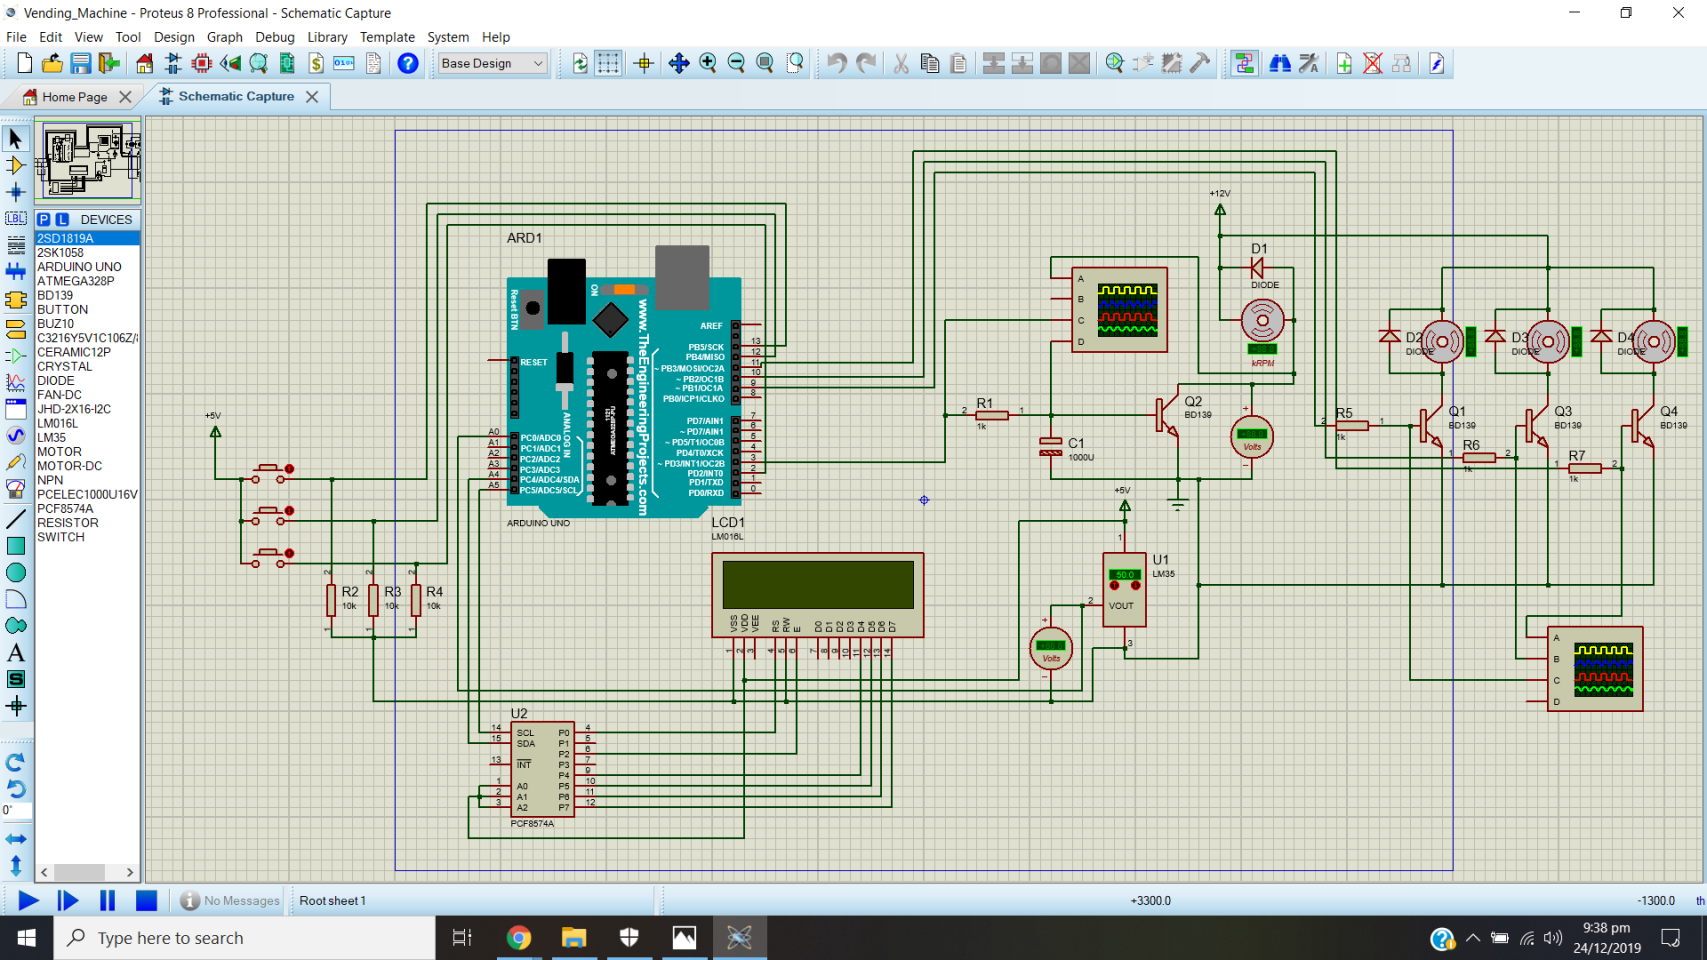Open the Template menu
1707x960 pixels.
pos(387,37)
